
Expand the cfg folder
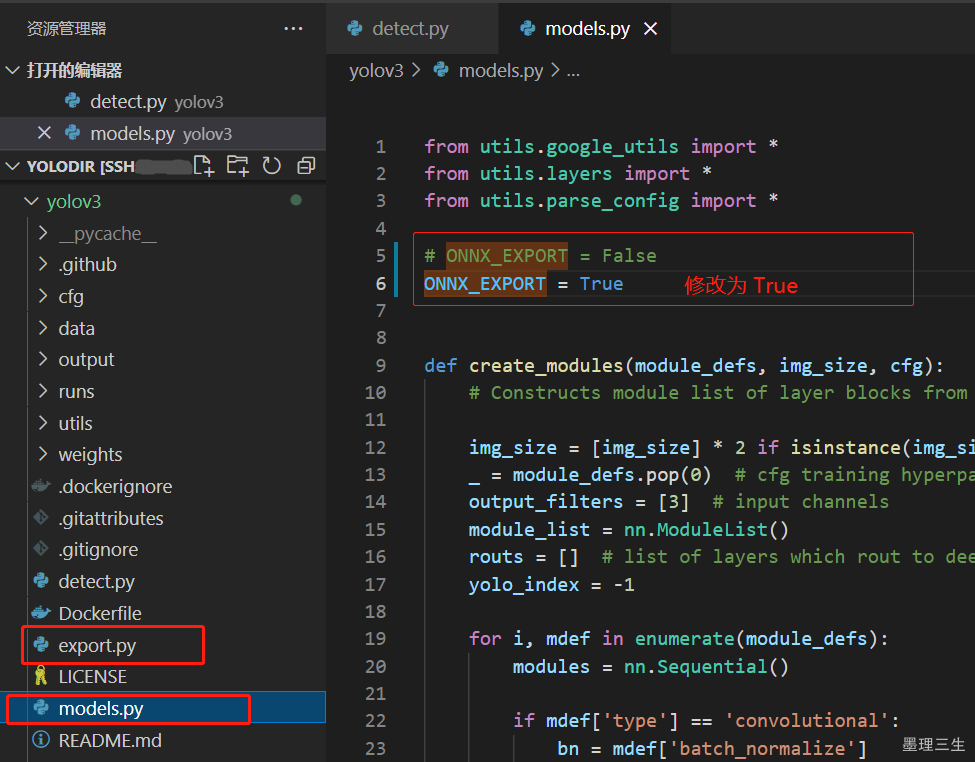pyautogui.click(x=43, y=296)
